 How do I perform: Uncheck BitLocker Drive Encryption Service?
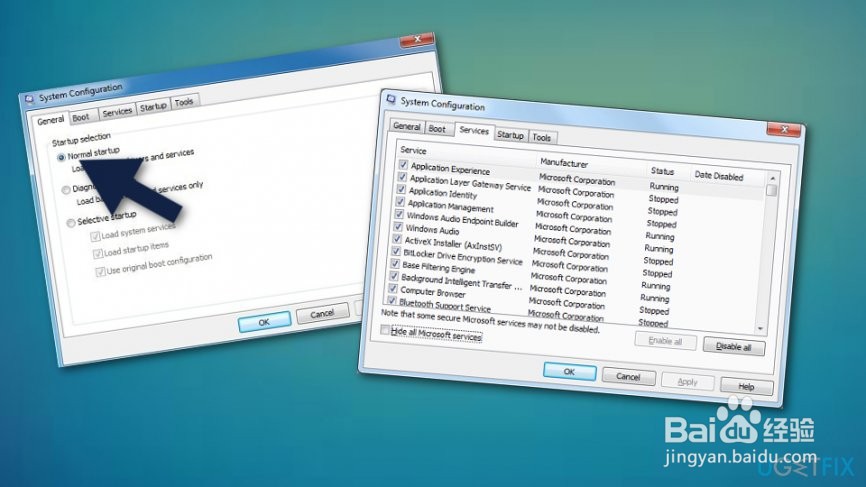pyautogui.click(x=395, y=251)
